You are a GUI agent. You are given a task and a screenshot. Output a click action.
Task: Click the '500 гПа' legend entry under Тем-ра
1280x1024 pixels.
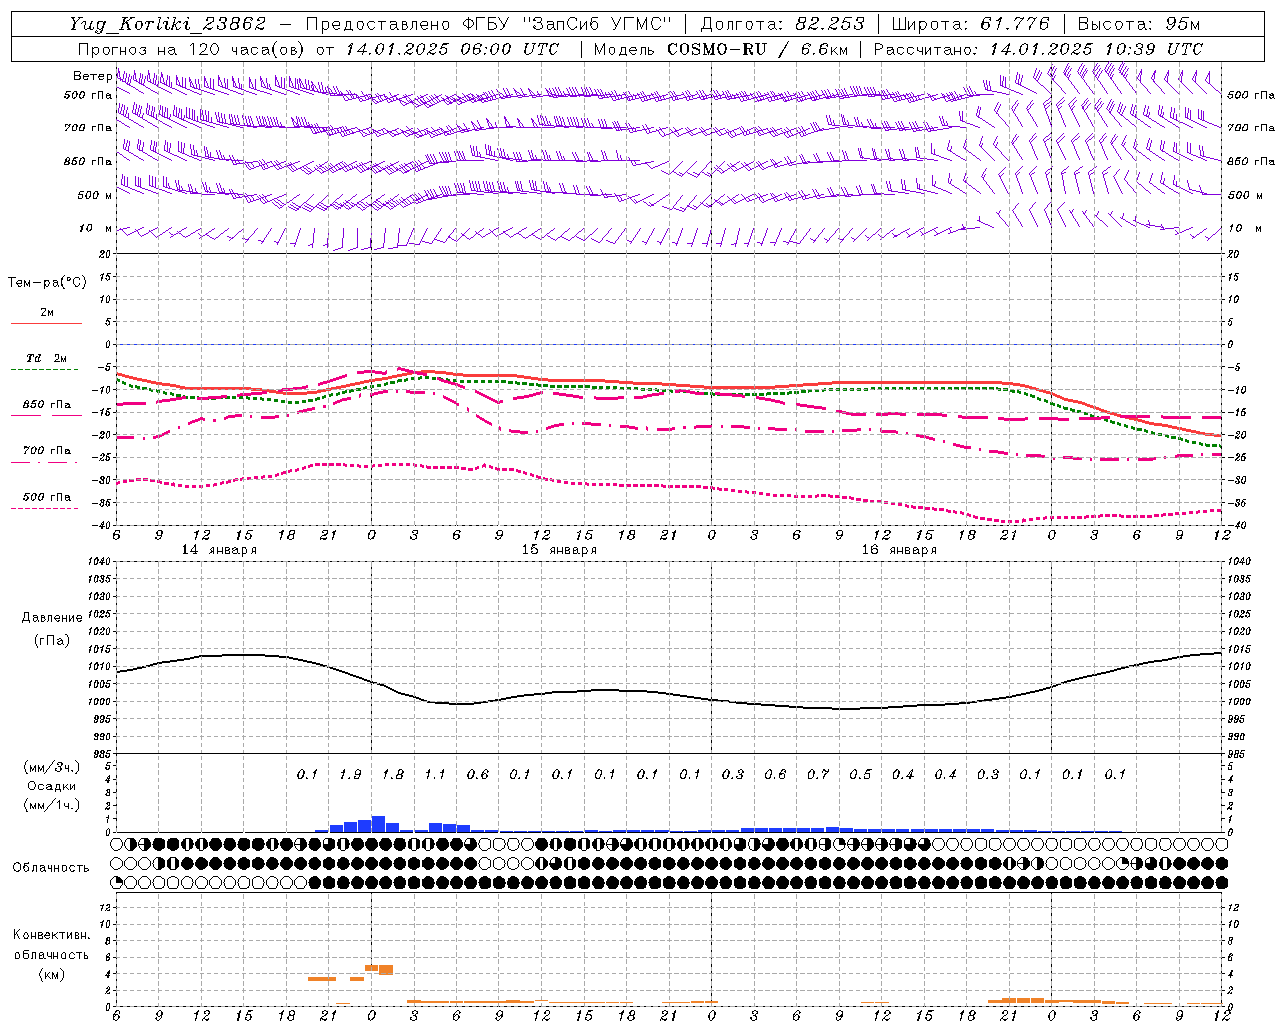[47, 497]
